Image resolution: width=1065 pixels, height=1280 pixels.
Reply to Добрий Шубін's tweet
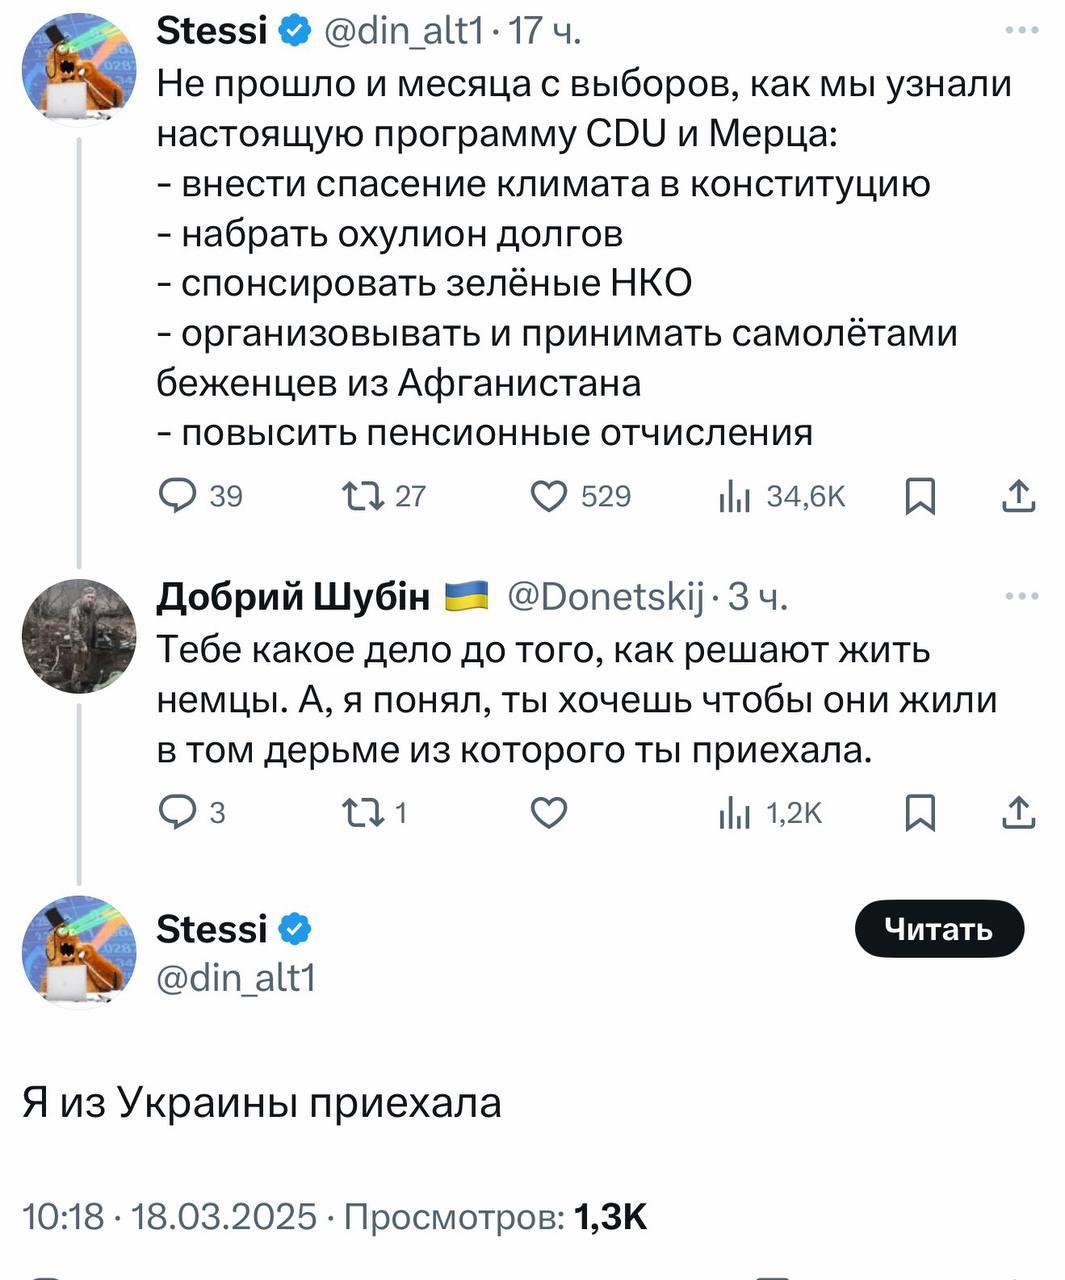pyautogui.click(x=178, y=813)
